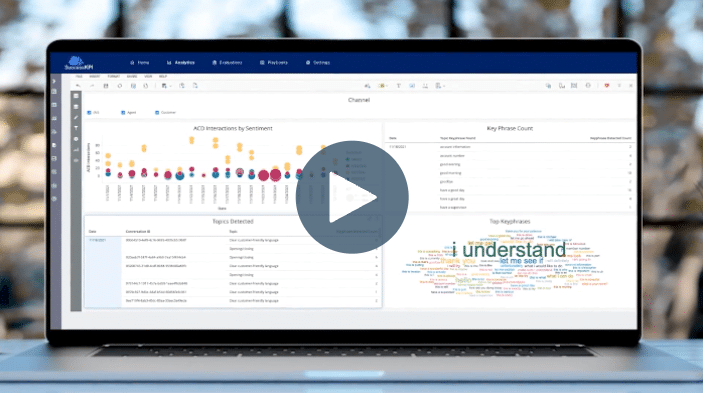Select the account number row
The image size is (703, 393).
click(x=510, y=155)
